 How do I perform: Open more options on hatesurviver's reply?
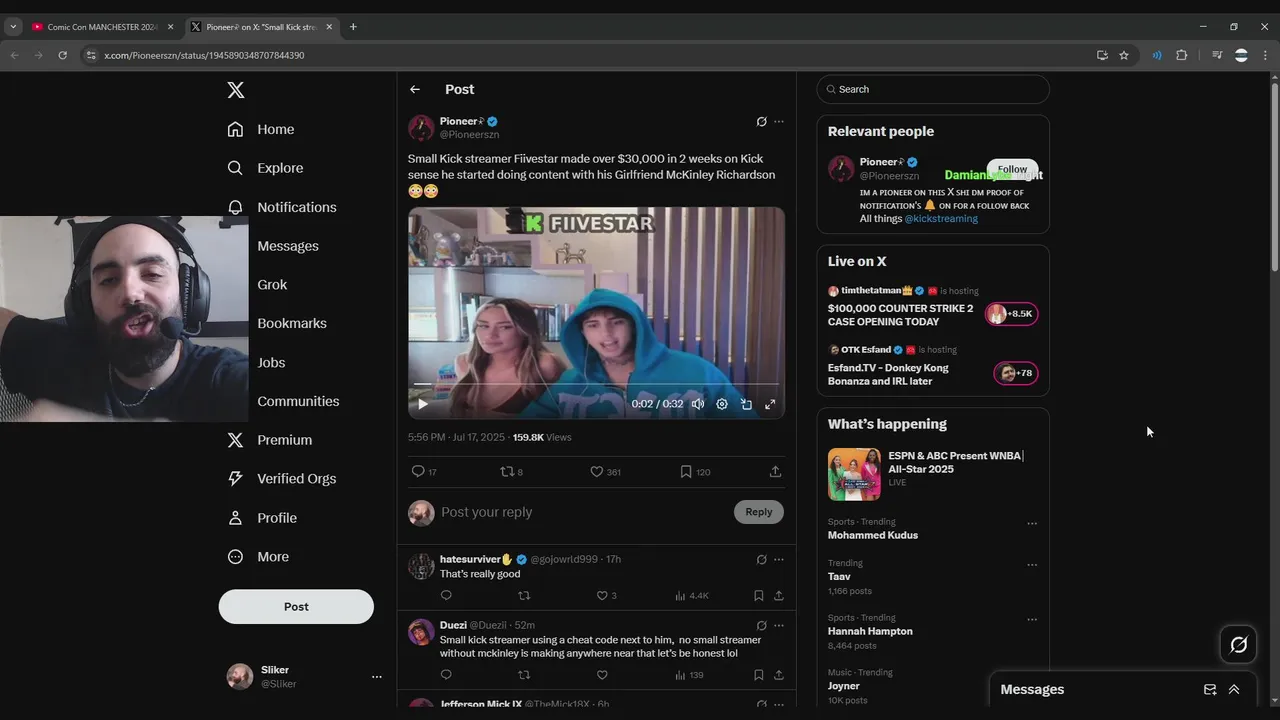(x=779, y=560)
